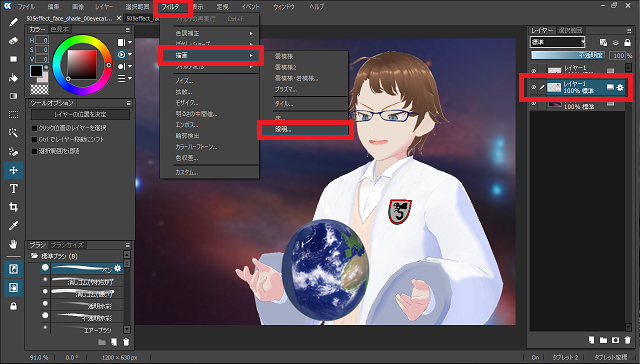The width and height of the screenshot is (640, 364).
Task: Open the フィルタ menu
Action: (171, 7)
